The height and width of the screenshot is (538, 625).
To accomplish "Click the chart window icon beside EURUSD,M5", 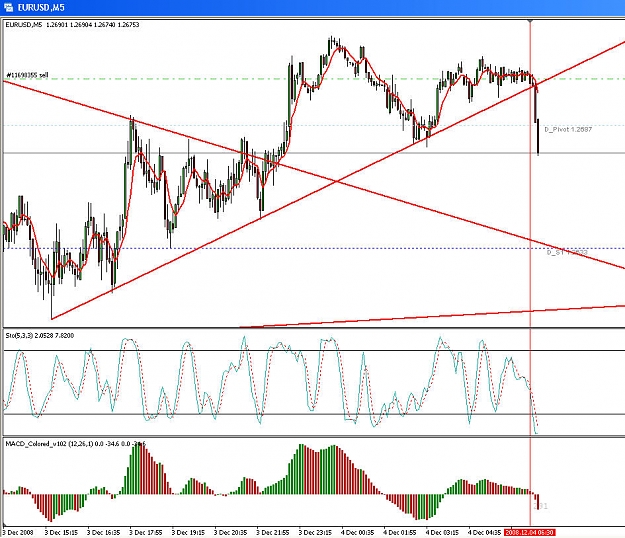I will 9,8.
